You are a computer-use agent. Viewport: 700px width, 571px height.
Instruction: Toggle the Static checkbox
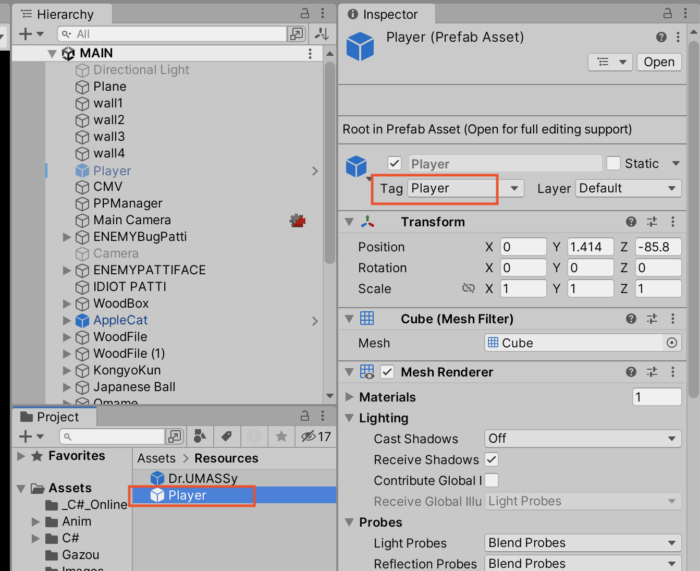click(613, 163)
